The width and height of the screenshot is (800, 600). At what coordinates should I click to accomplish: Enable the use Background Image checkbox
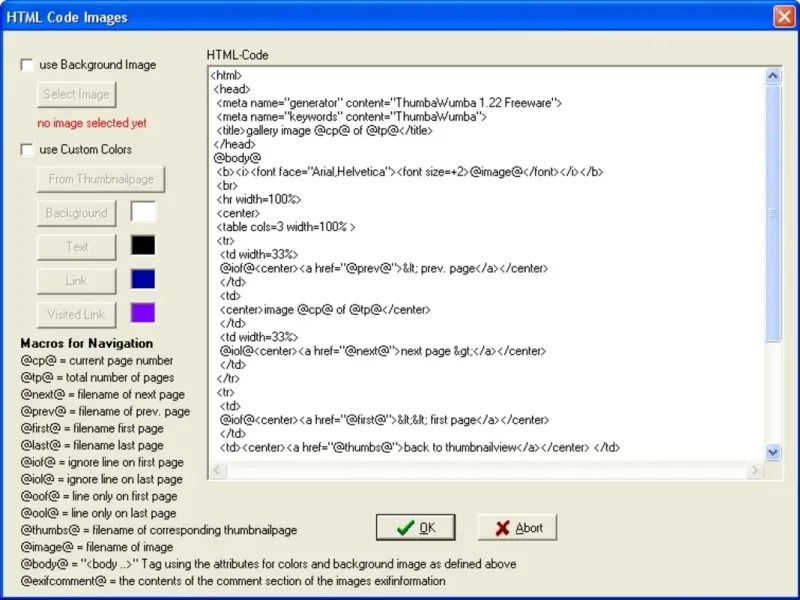[x=27, y=65]
